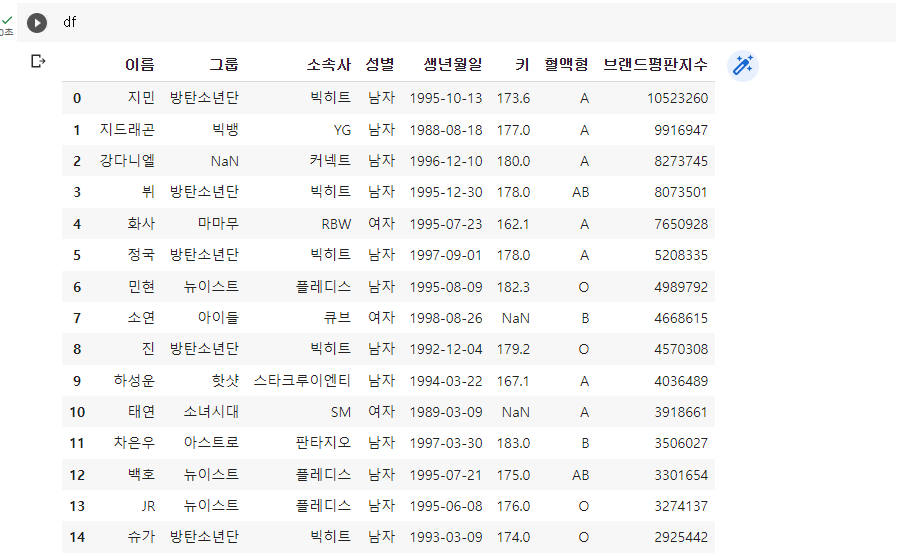
Task: Select the 판타지오 agency cell
Action: [x=323, y=443]
